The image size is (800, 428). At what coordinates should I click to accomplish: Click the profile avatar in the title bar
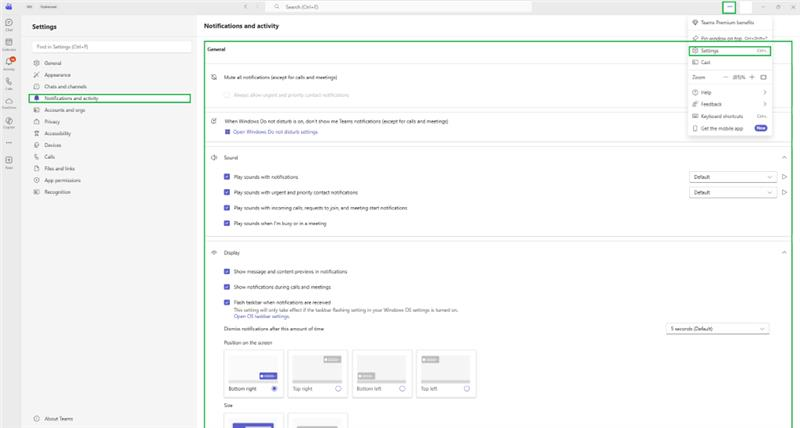pyautogui.click(x=746, y=7)
